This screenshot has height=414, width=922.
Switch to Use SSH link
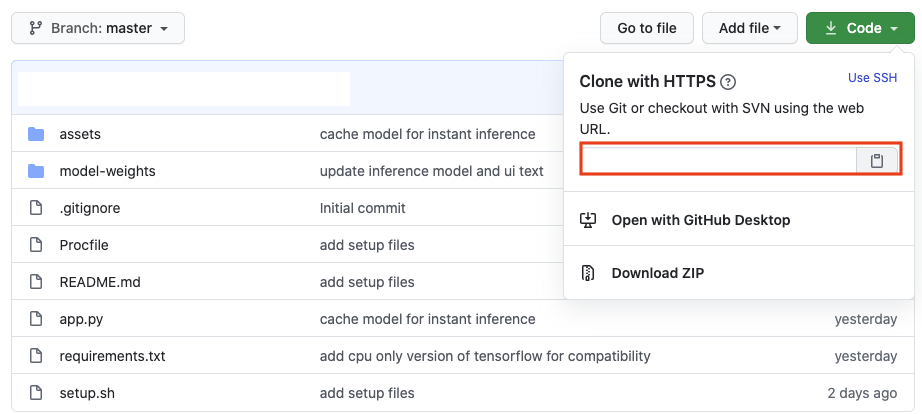[873, 78]
